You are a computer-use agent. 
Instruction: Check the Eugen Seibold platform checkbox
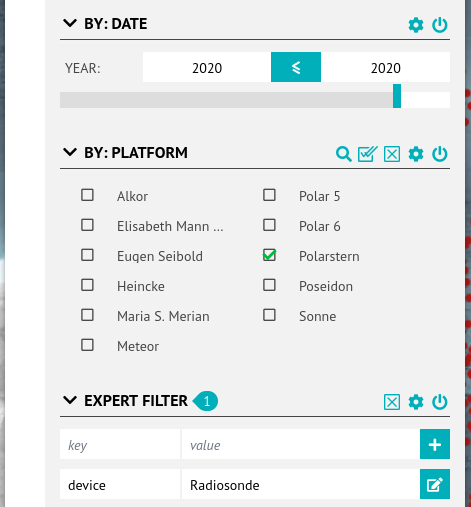(87, 255)
